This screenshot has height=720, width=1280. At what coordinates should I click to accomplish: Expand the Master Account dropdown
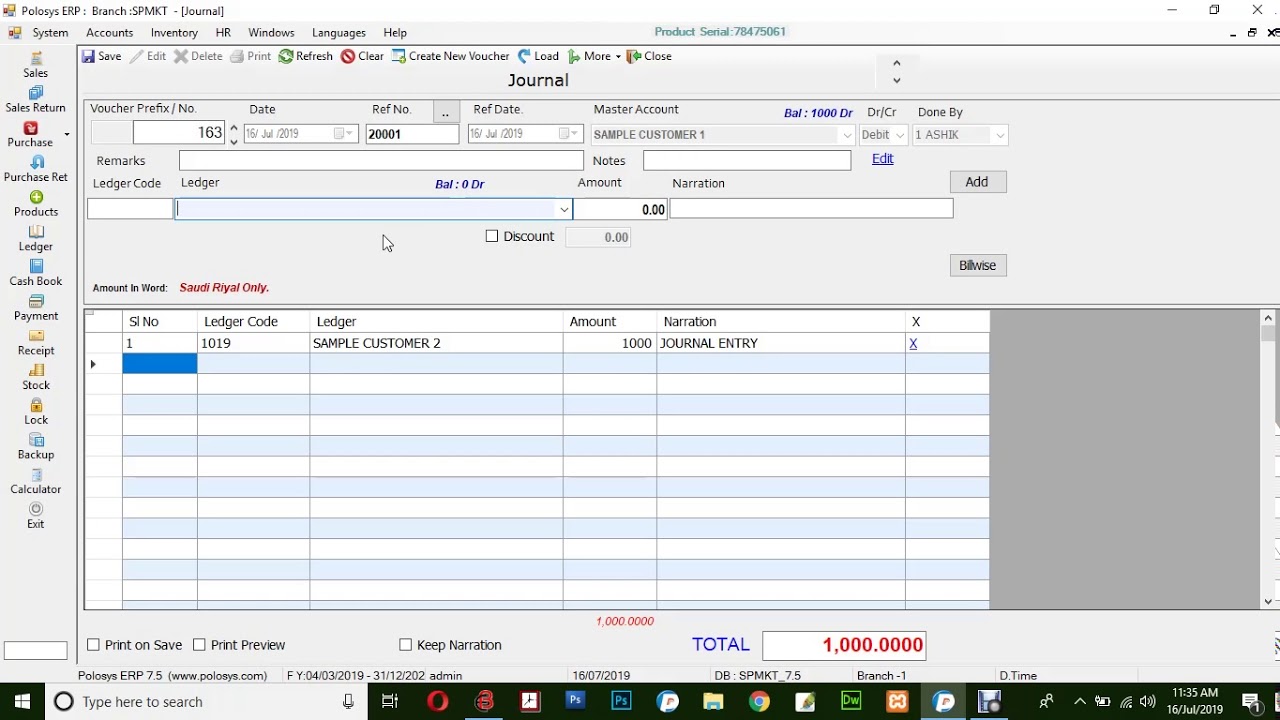(847, 135)
